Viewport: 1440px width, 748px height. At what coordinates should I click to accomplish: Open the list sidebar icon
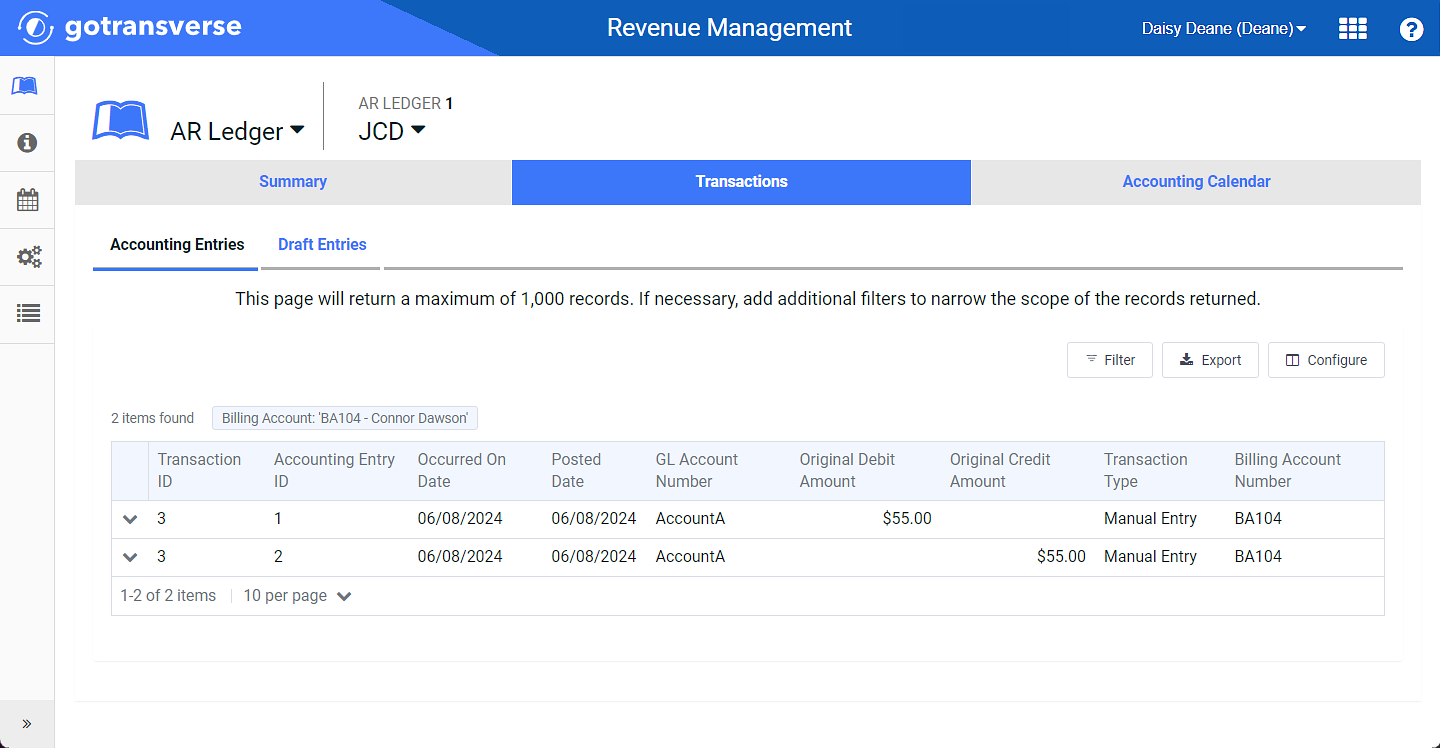coord(28,313)
